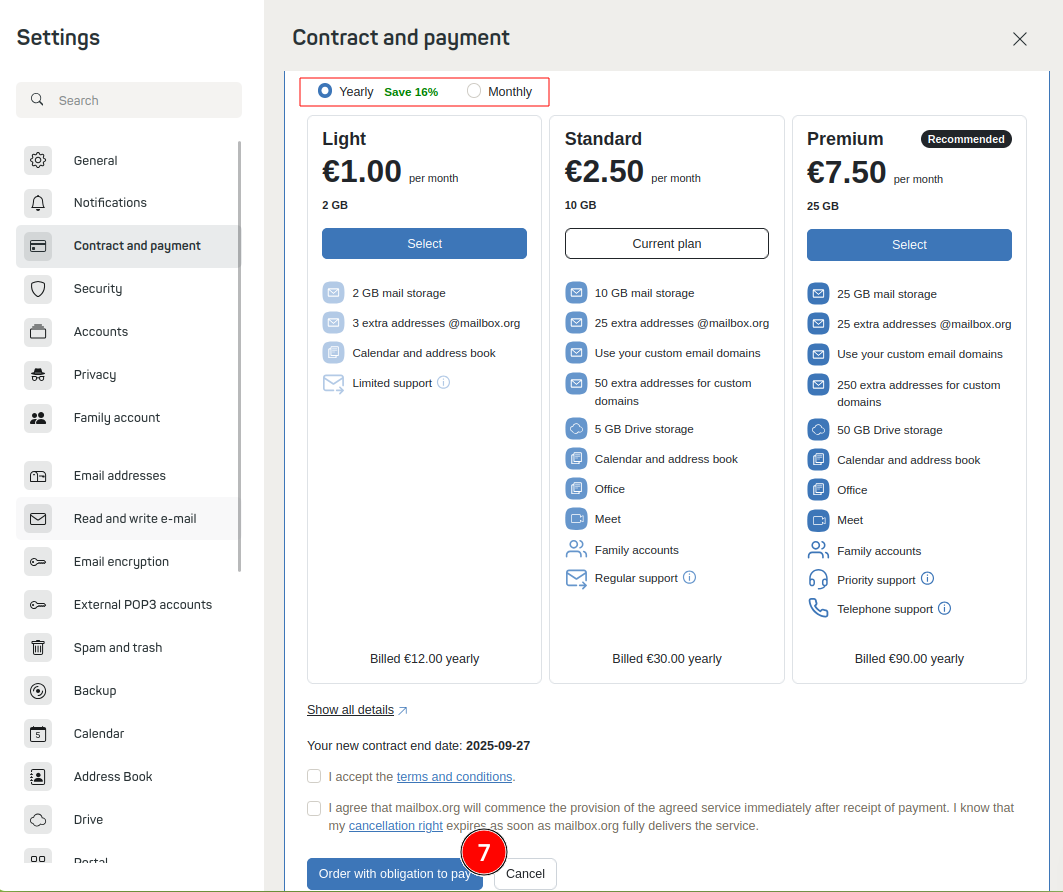Click the info icon beside Limited support
Image resolution: width=1063 pixels, height=892 pixels.
click(x=443, y=382)
